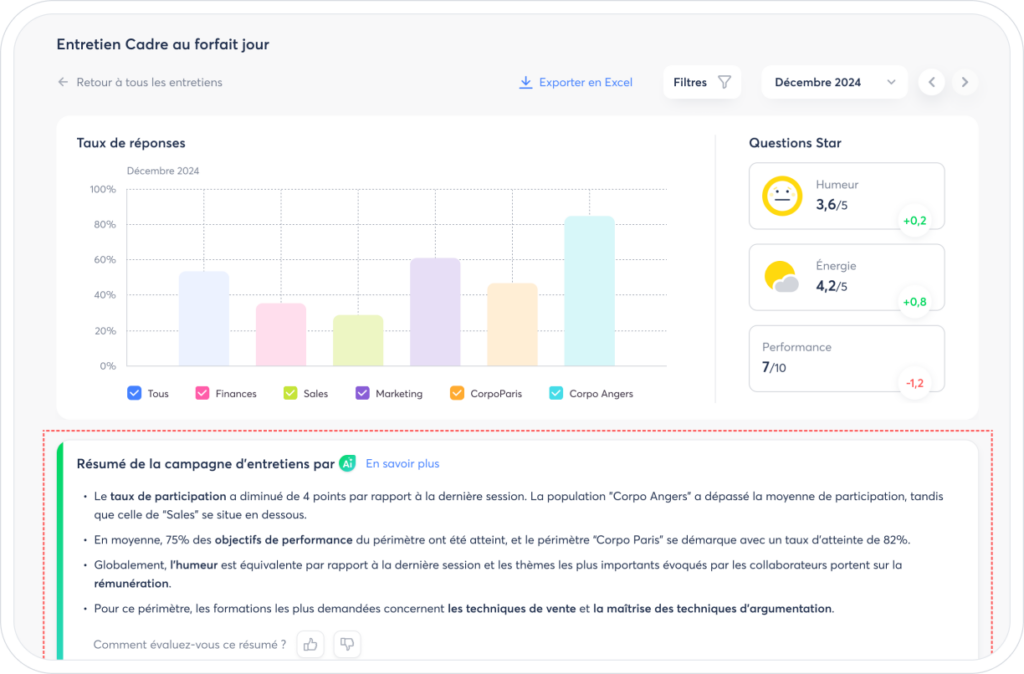Screen dimensions: 1024x674
Task: Click the Énergie sun and cloud icon
Action: click(782, 277)
